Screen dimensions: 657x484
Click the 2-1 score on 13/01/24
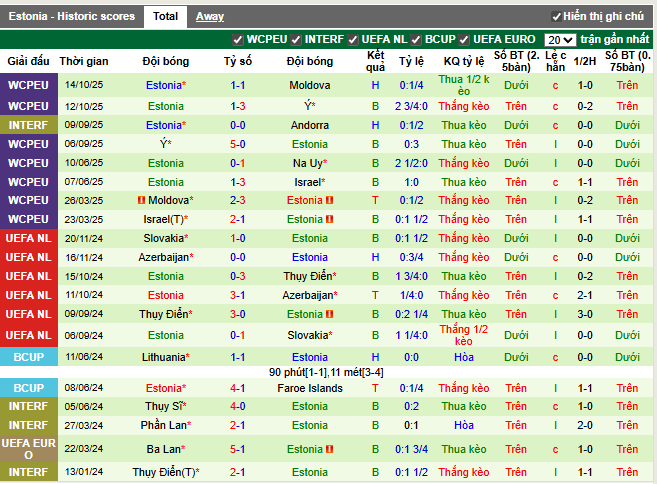(x=238, y=472)
